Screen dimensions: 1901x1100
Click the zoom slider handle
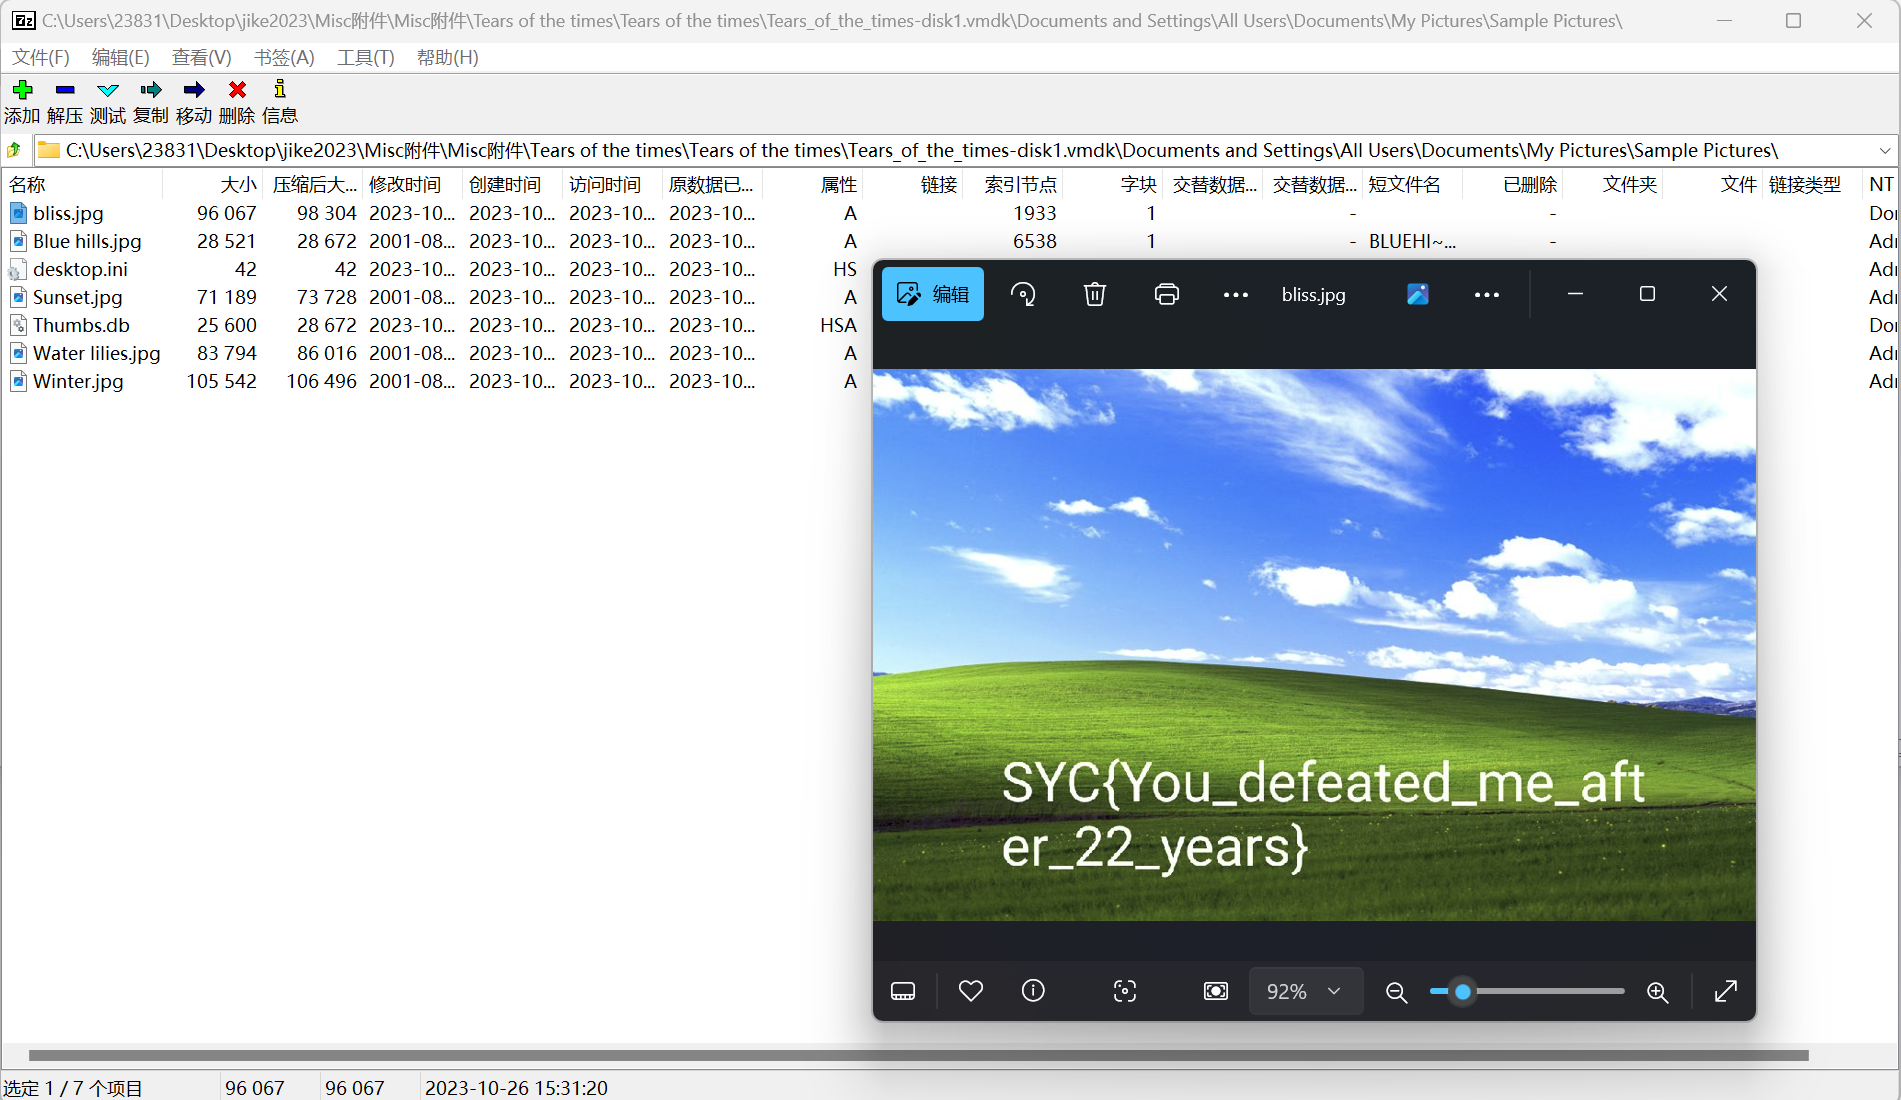[x=1463, y=991]
